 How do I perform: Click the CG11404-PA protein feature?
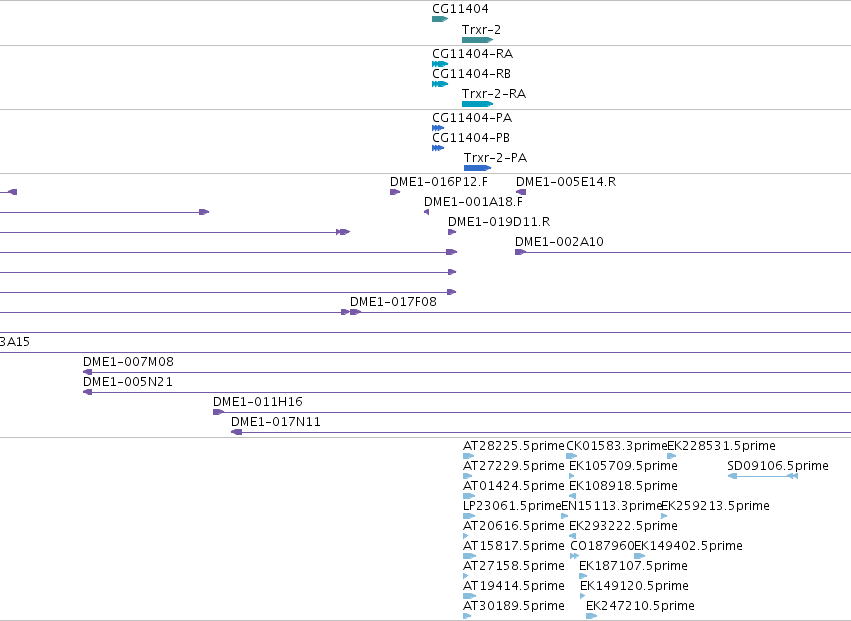438,128
